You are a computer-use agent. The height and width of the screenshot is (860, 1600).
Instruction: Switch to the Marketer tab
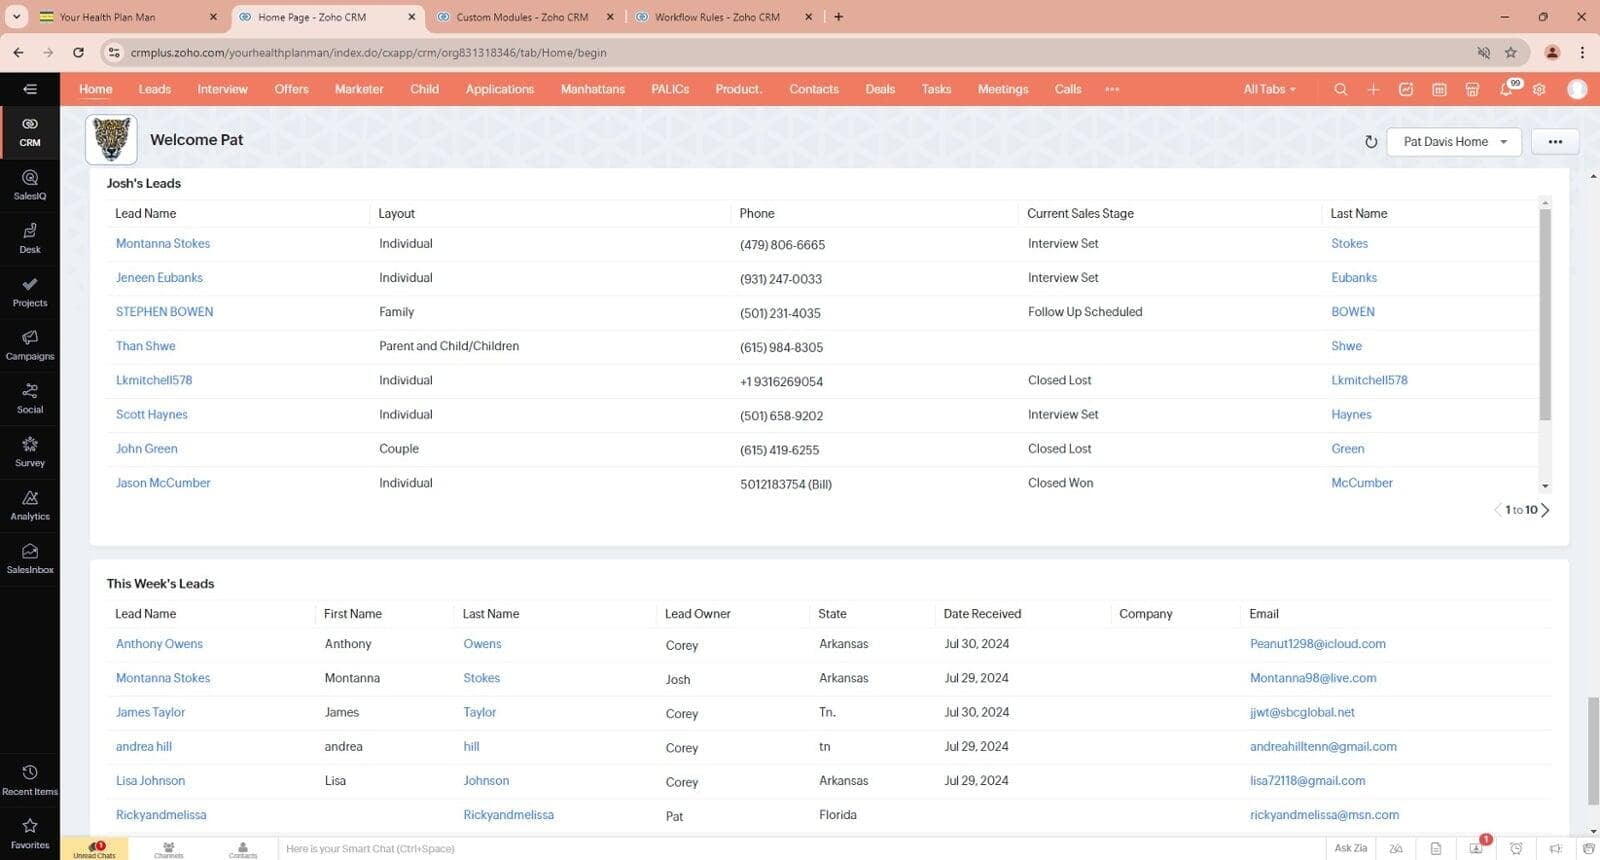tap(359, 89)
